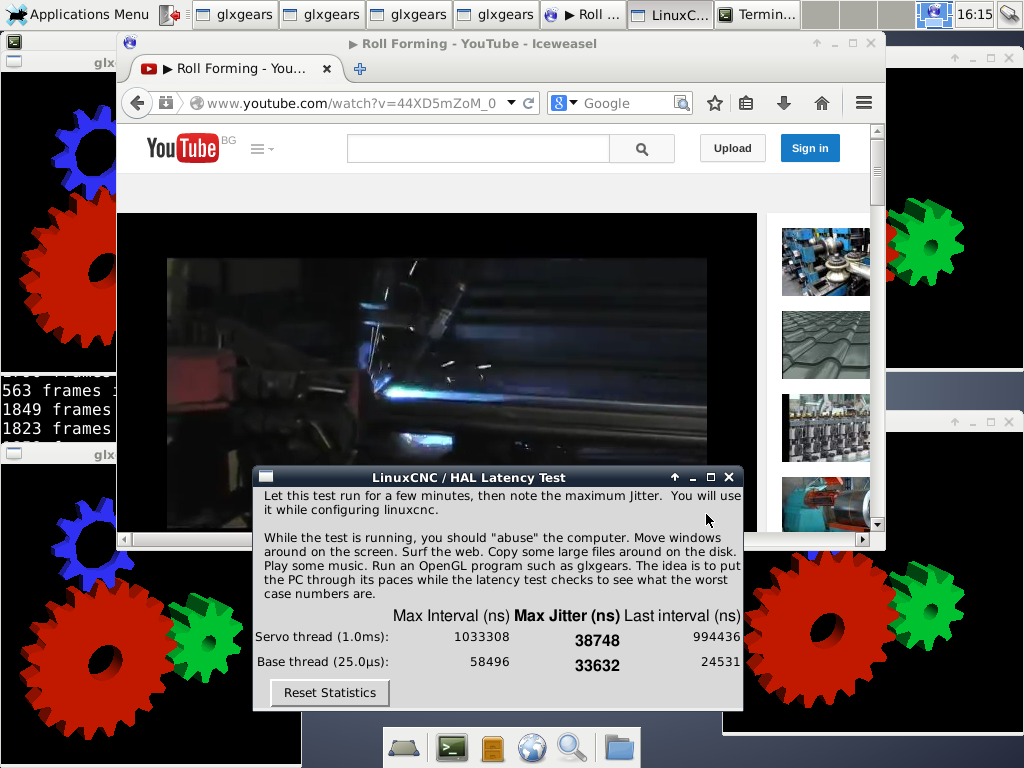
Task: Open a new tab with the plus icon
Action: [x=360, y=69]
